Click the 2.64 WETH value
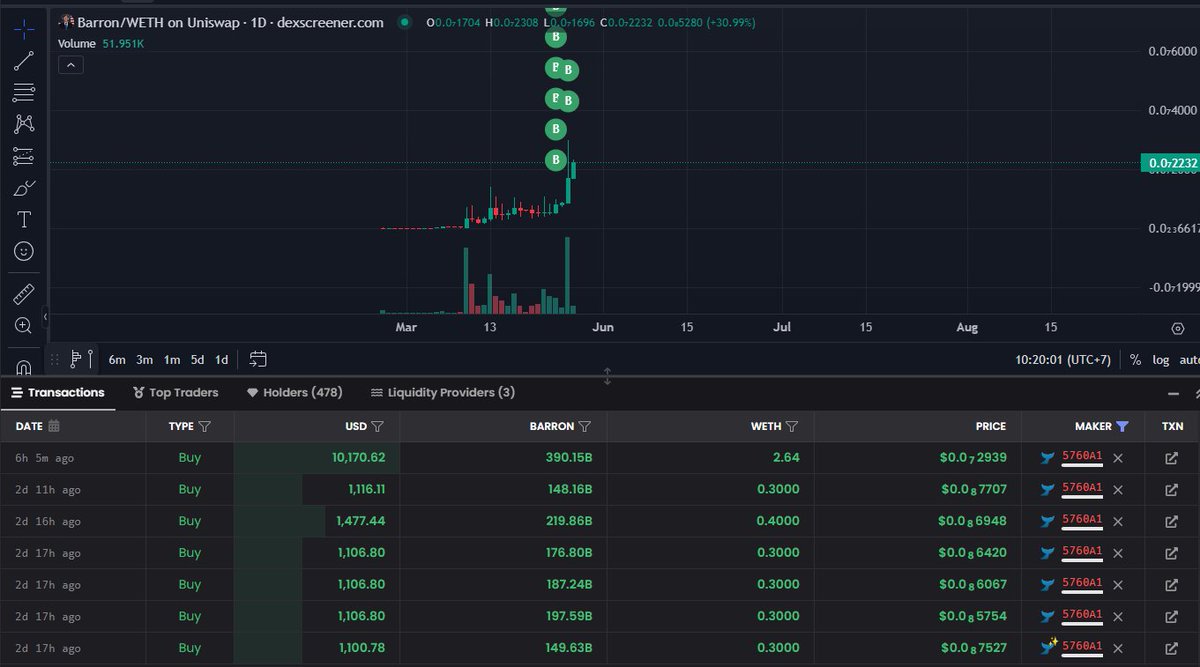Image resolution: width=1200 pixels, height=667 pixels. (x=788, y=458)
